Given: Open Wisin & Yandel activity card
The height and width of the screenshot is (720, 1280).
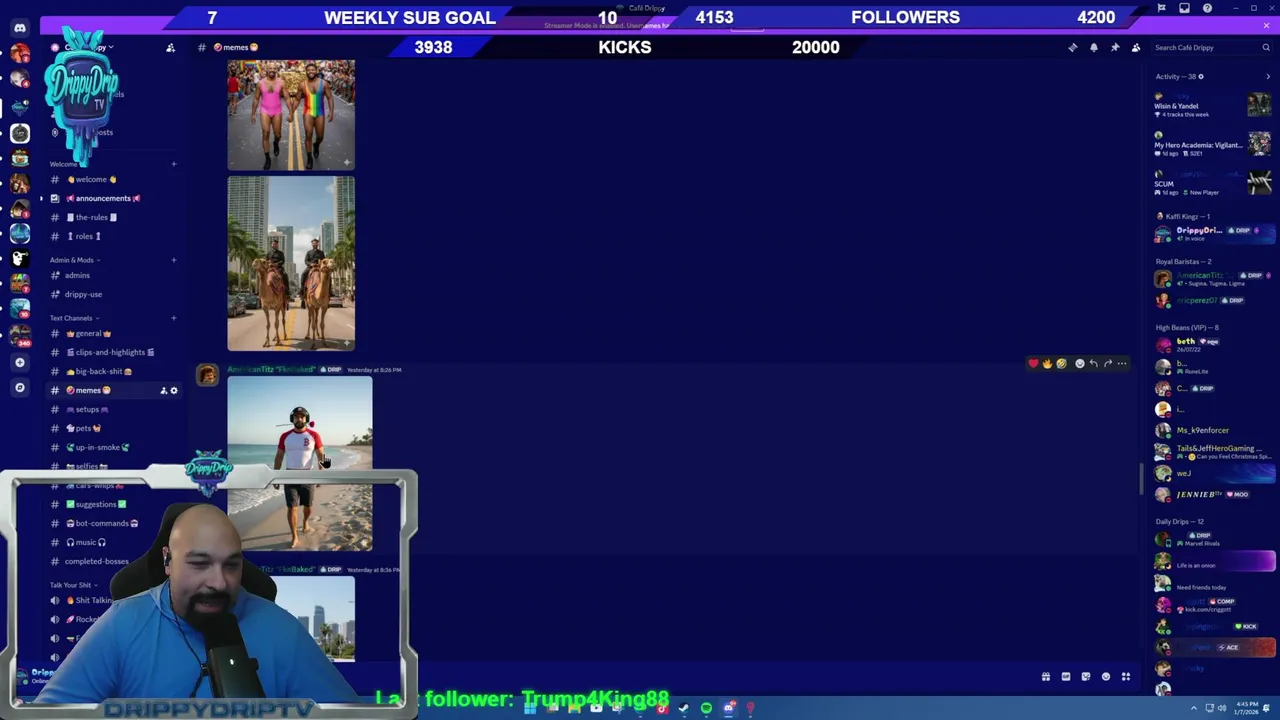Looking at the screenshot, I should pos(1213,105).
